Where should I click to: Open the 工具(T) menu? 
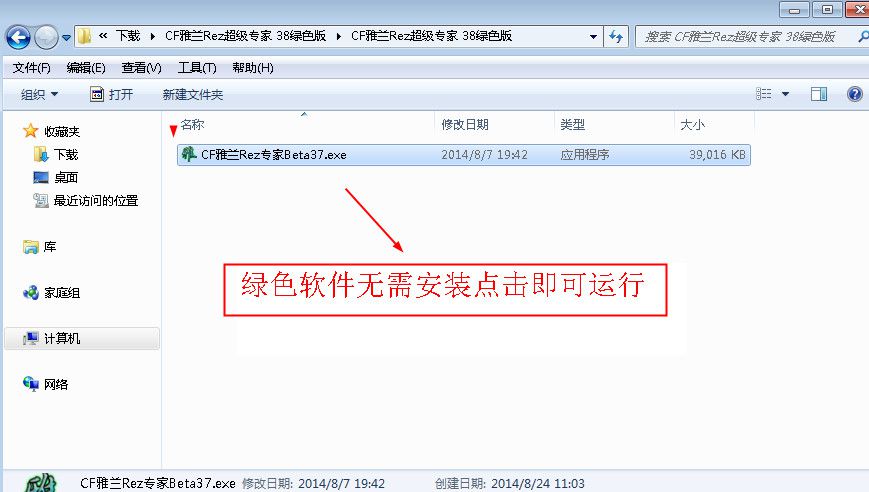coord(197,68)
